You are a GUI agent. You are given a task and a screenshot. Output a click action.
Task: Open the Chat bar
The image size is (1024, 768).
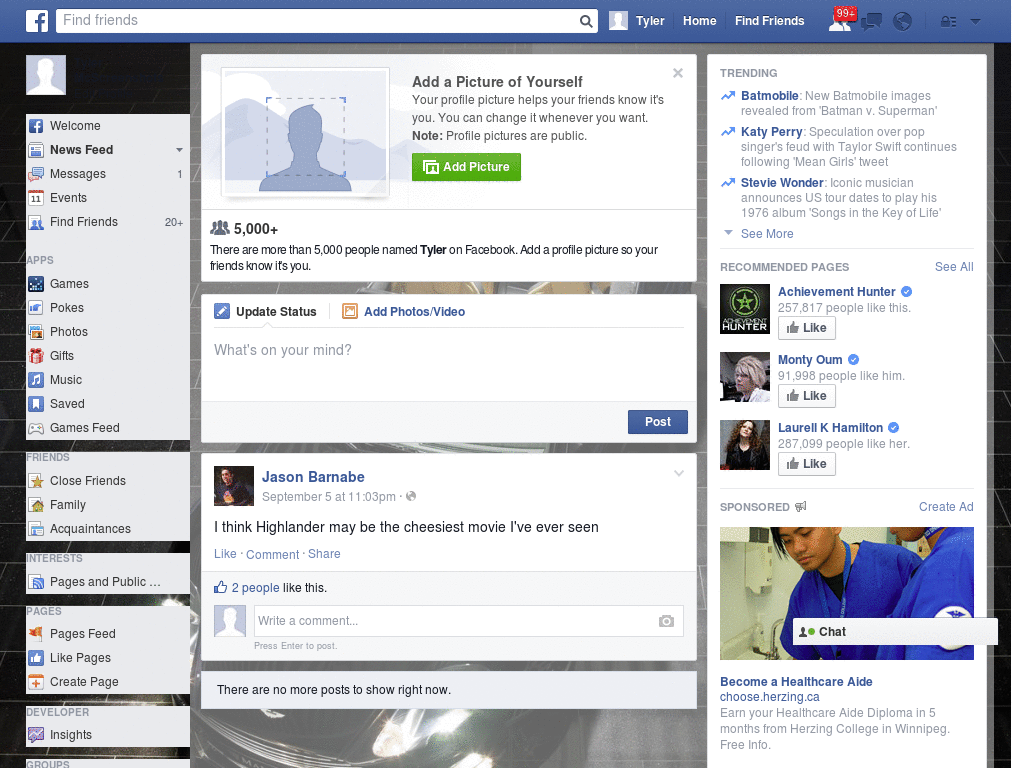point(895,632)
